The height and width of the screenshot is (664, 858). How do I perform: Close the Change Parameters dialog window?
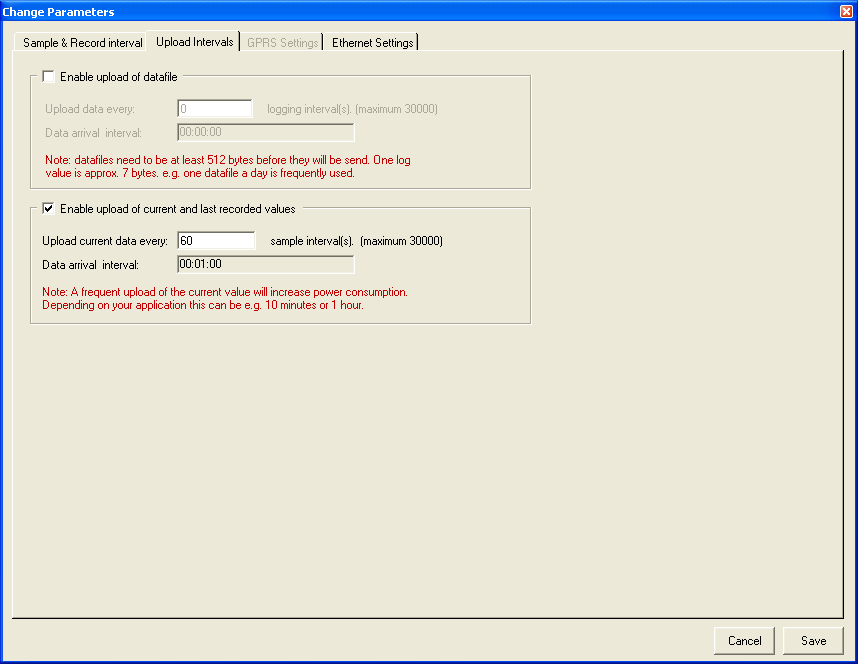click(846, 11)
